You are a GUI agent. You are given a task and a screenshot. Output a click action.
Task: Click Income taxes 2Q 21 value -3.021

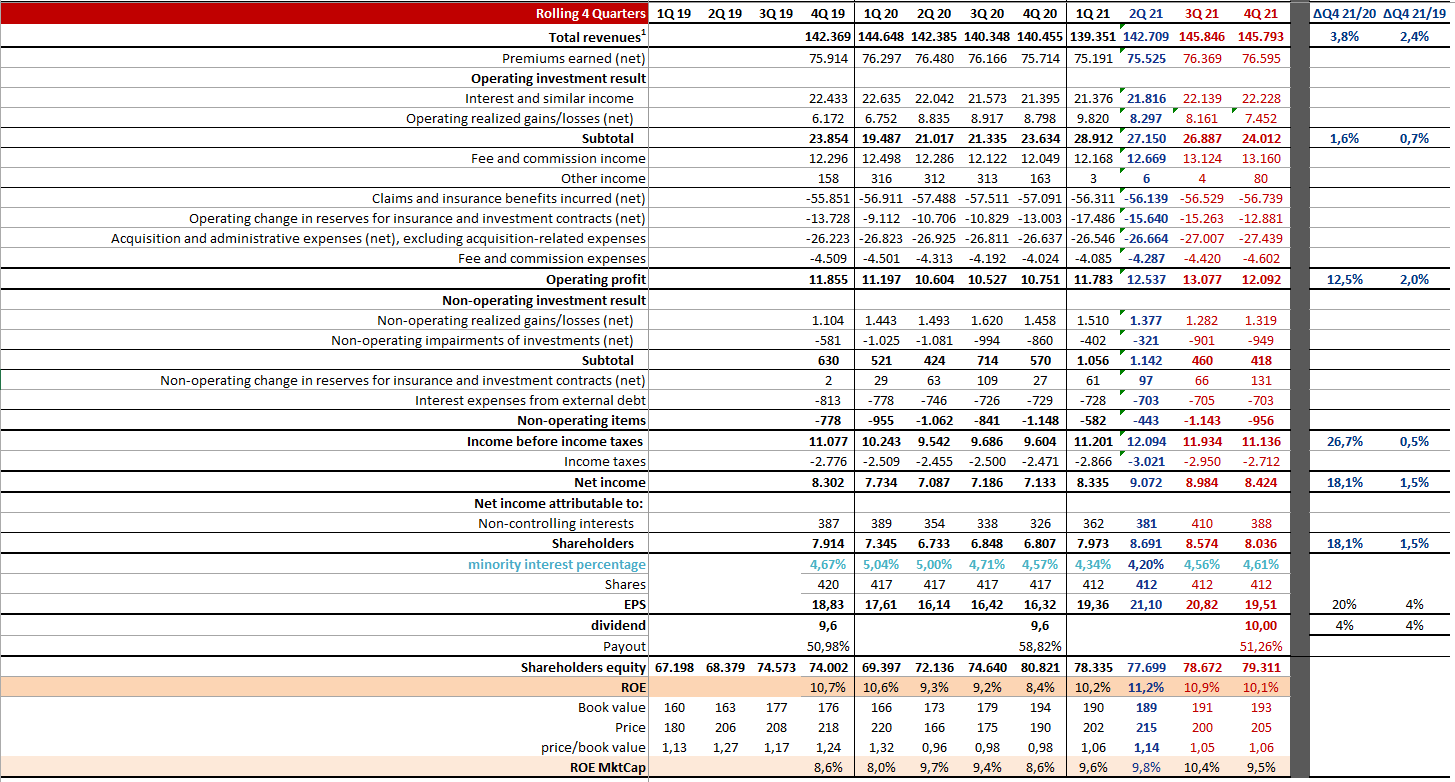click(x=1146, y=461)
